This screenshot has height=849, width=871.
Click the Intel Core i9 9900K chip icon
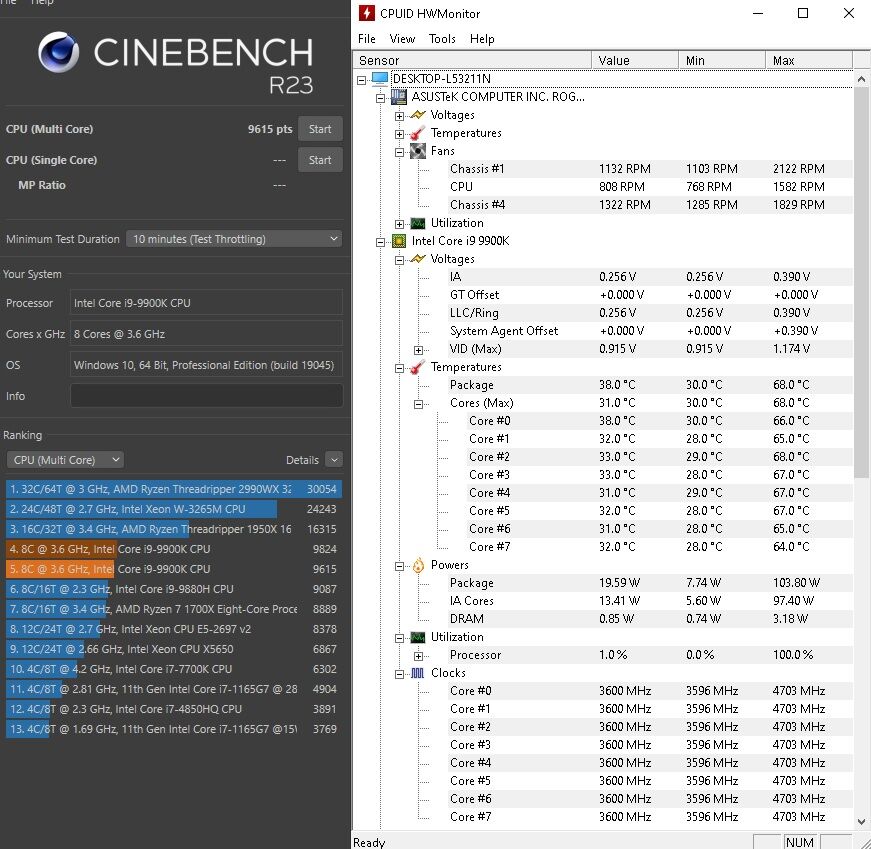(x=399, y=241)
